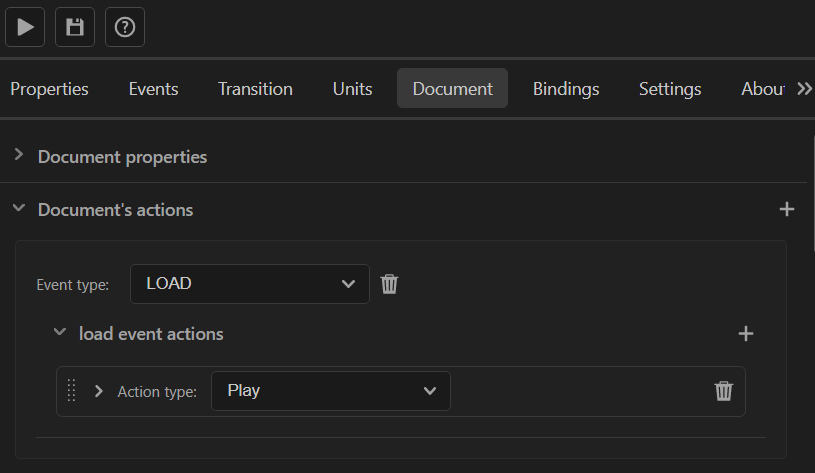Open the Help question mark icon
The width and height of the screenshot is (815, 473).
[x=125, y=27]
